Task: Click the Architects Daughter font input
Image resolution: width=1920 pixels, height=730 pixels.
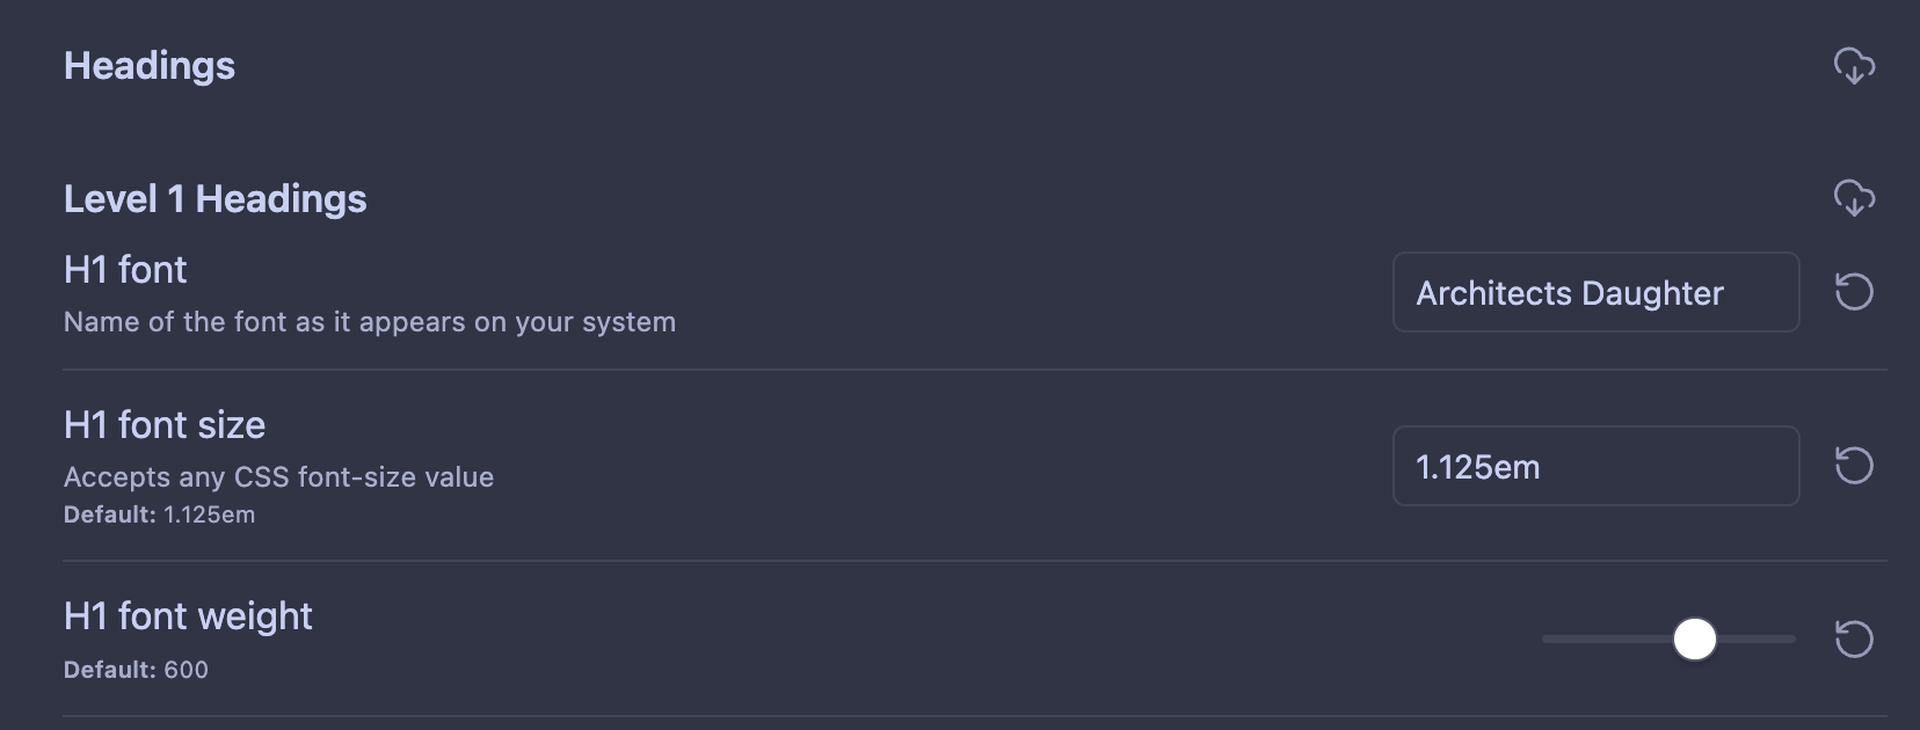Action: [x=1595, y=292]
